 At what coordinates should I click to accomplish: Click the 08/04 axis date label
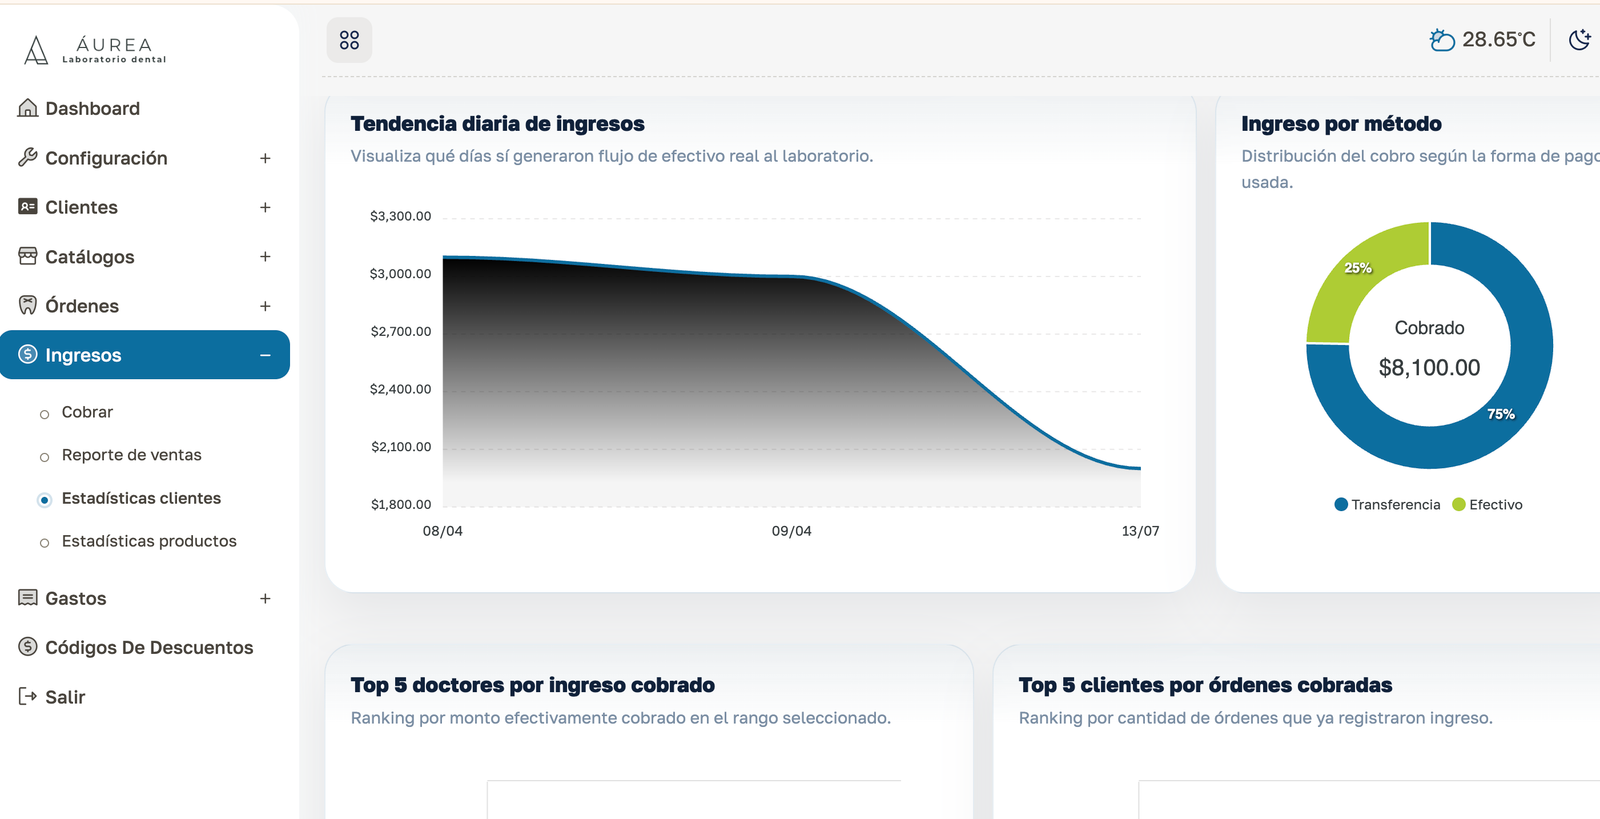(x=443, y=531)
